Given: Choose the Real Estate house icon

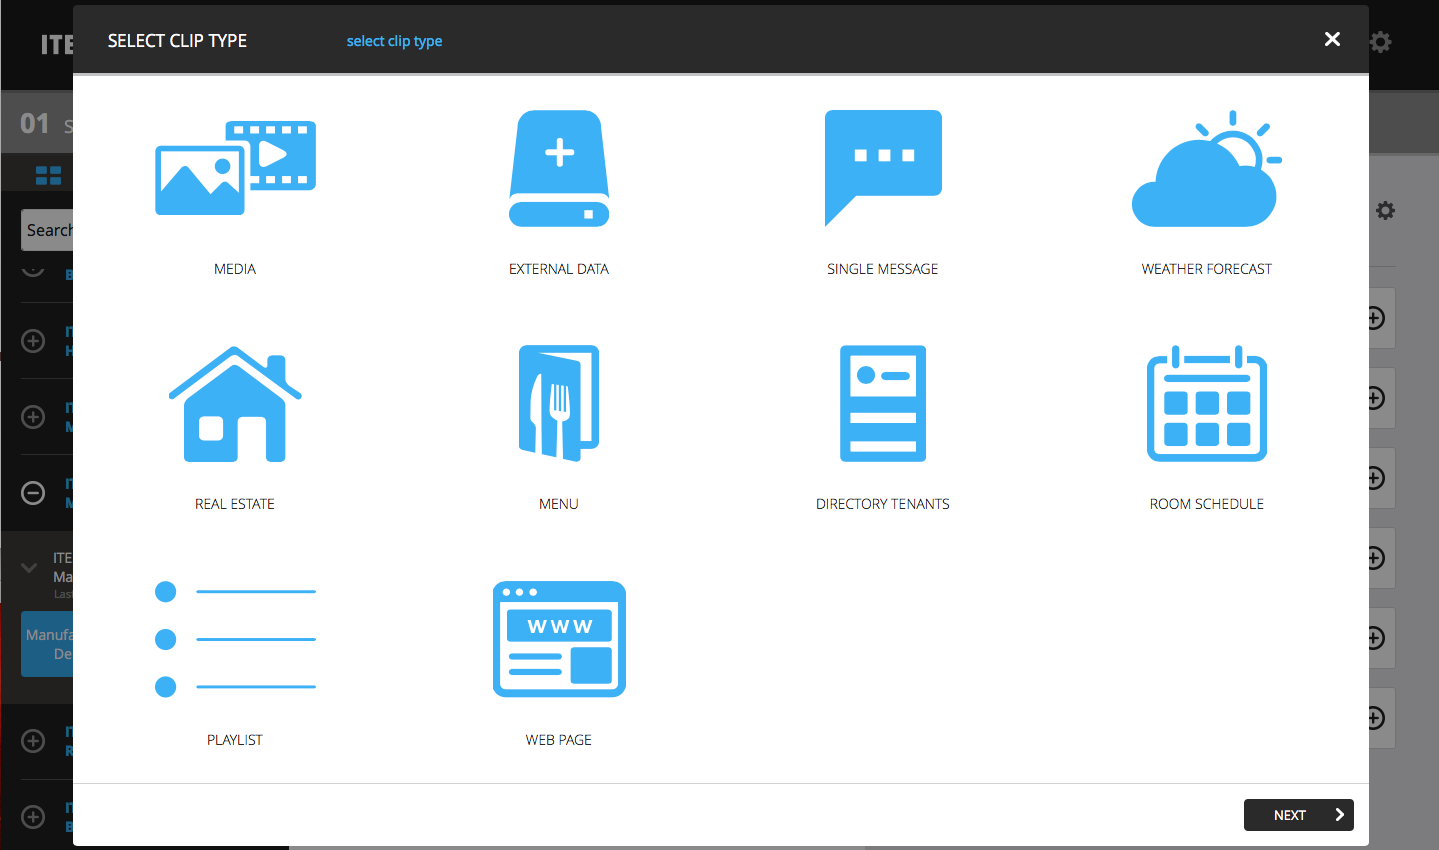Looking at the screenshot, I should (x=235, y=404).
